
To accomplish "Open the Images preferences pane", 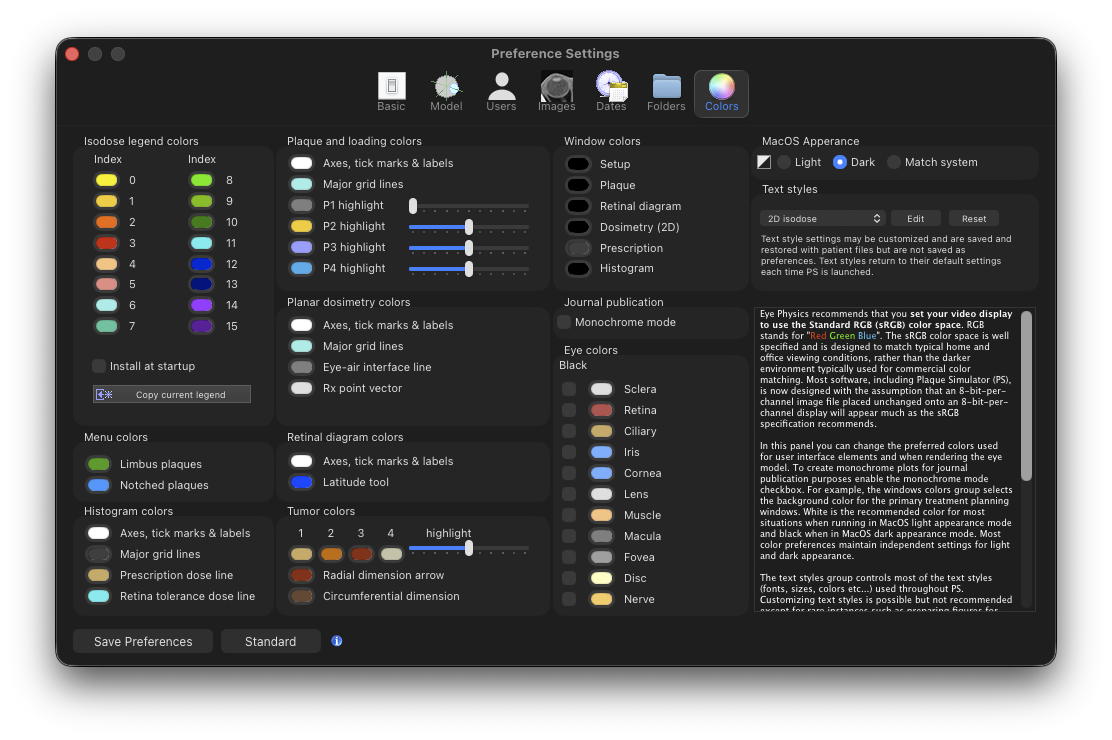I will [556, 92].
